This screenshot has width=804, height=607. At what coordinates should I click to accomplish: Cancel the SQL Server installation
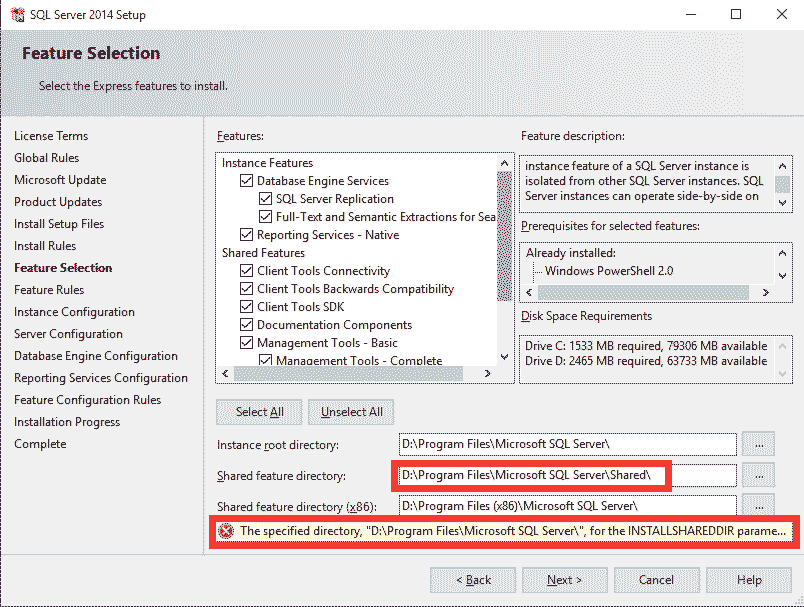click(x=656, y=580)
